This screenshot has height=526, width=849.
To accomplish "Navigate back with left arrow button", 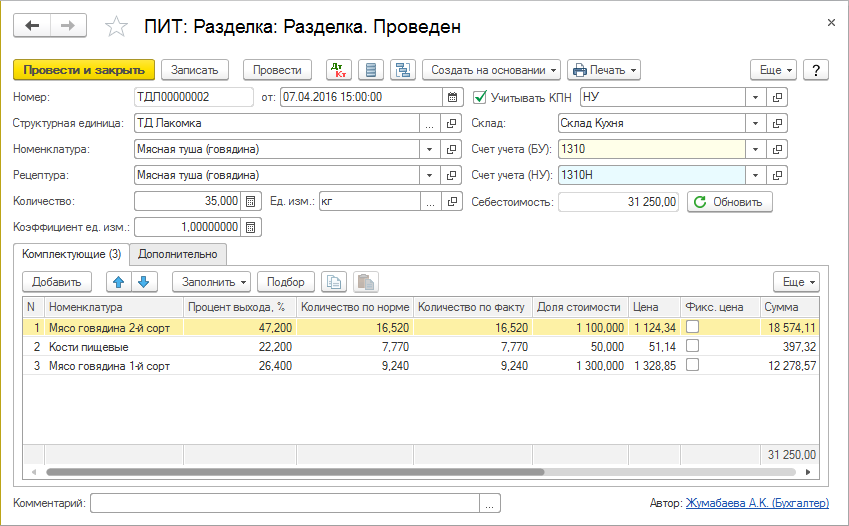I will [31, 26].
